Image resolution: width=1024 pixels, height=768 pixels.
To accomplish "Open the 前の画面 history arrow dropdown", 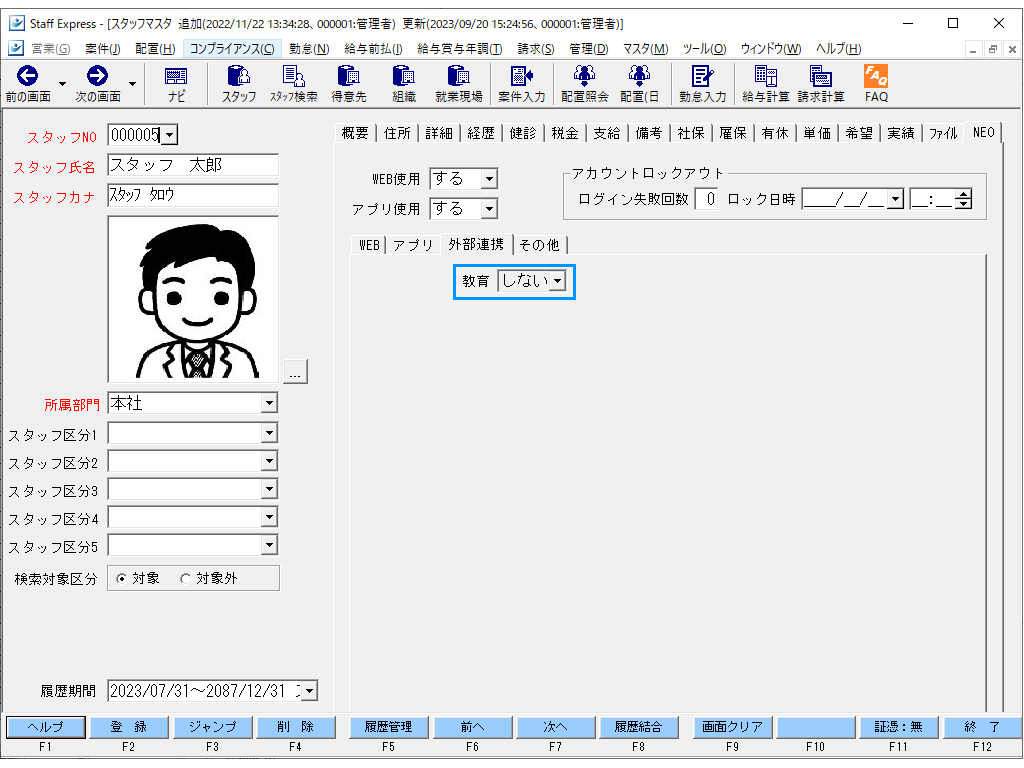I will tap(63, 84).
